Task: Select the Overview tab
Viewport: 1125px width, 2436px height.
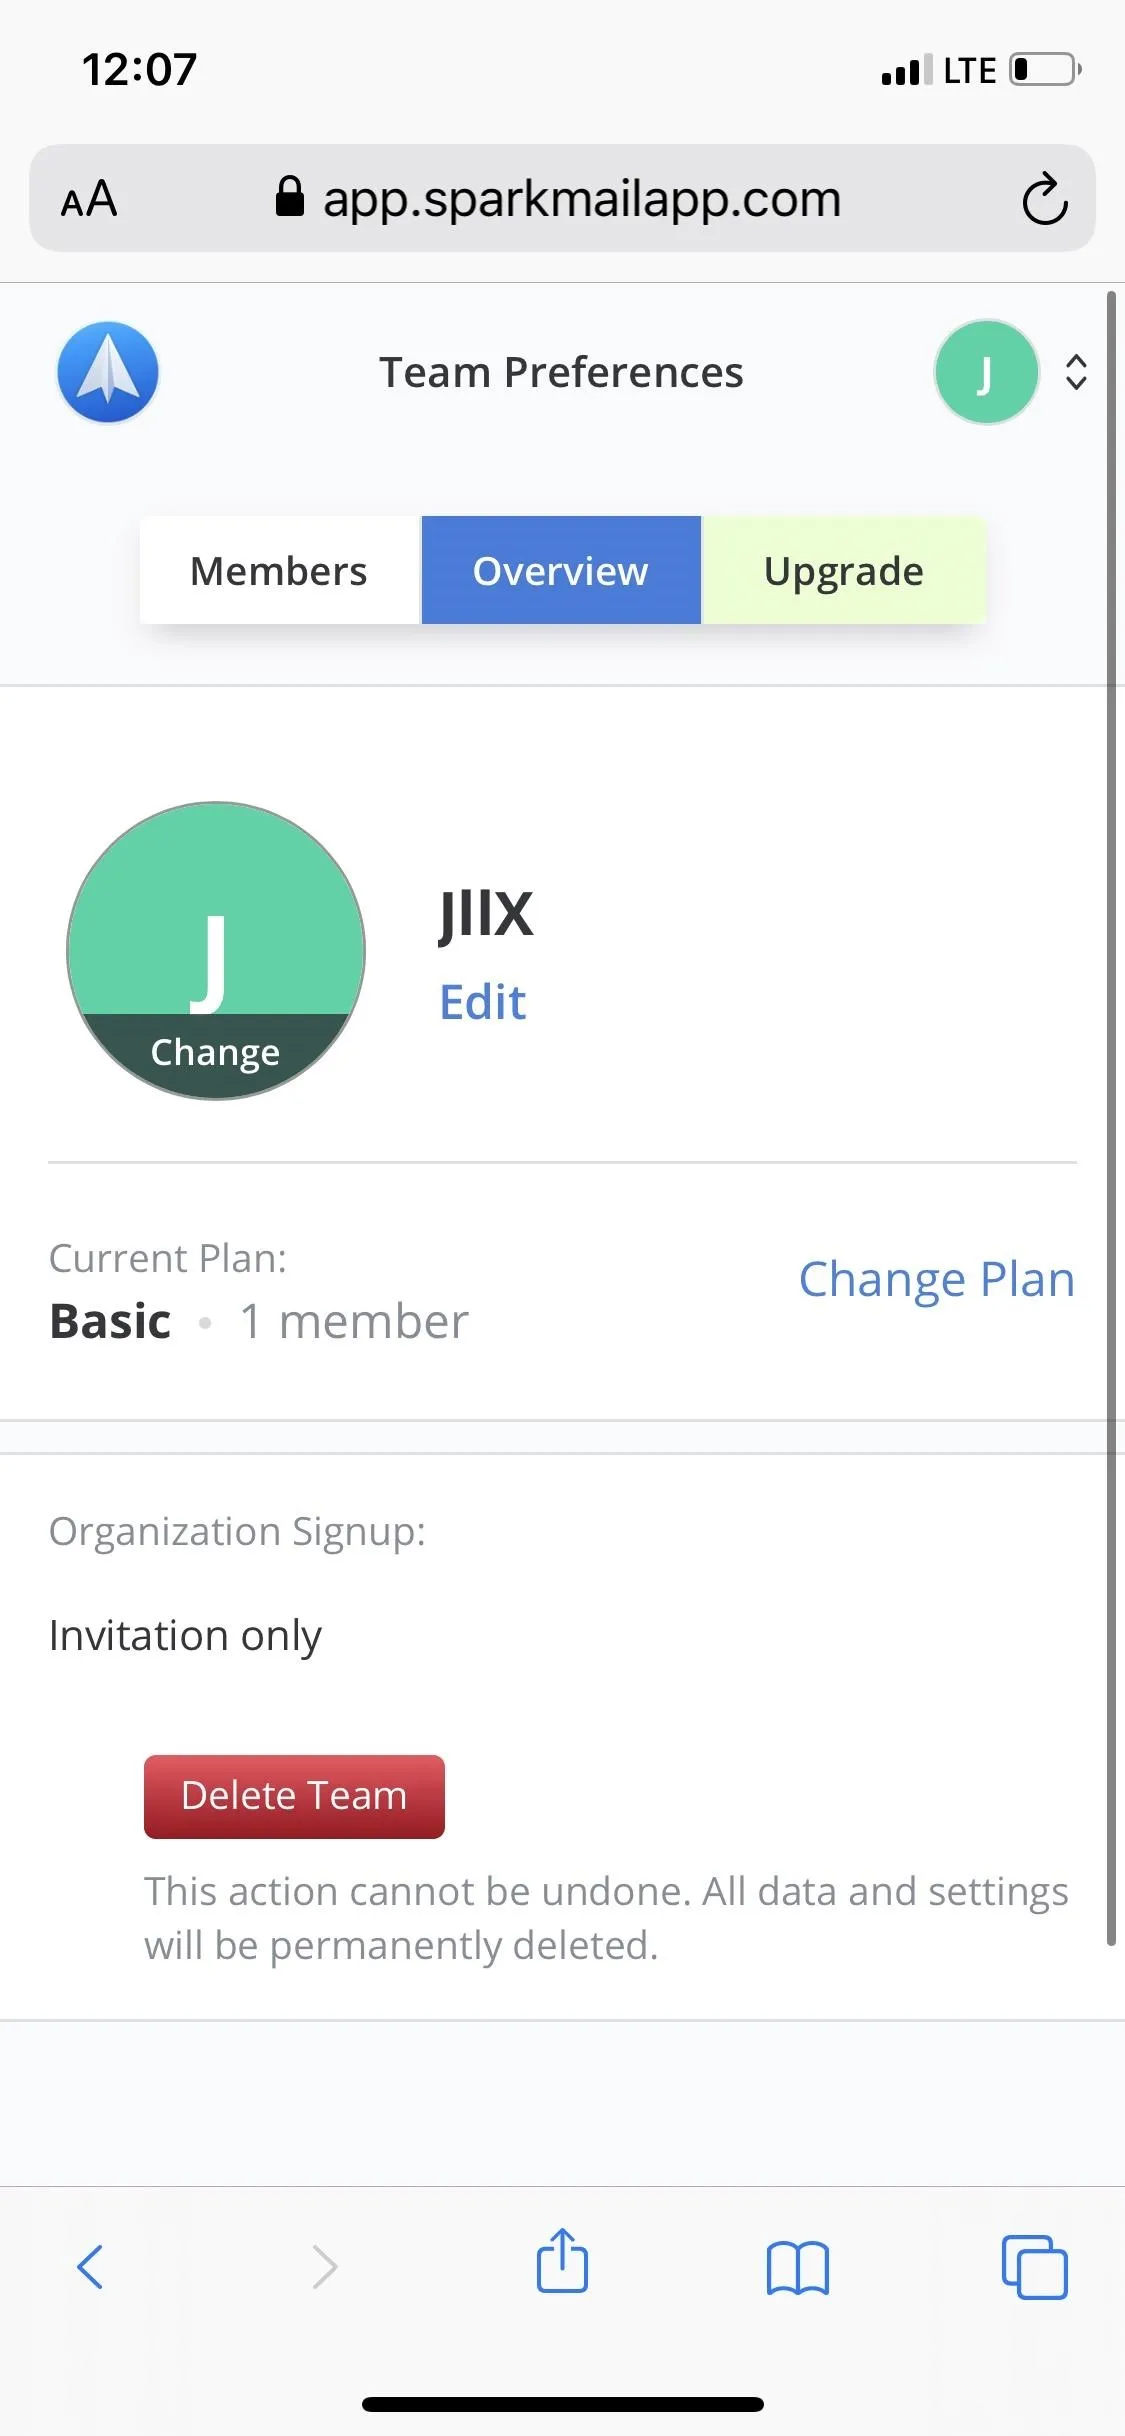Action: (x=561, y=570)
